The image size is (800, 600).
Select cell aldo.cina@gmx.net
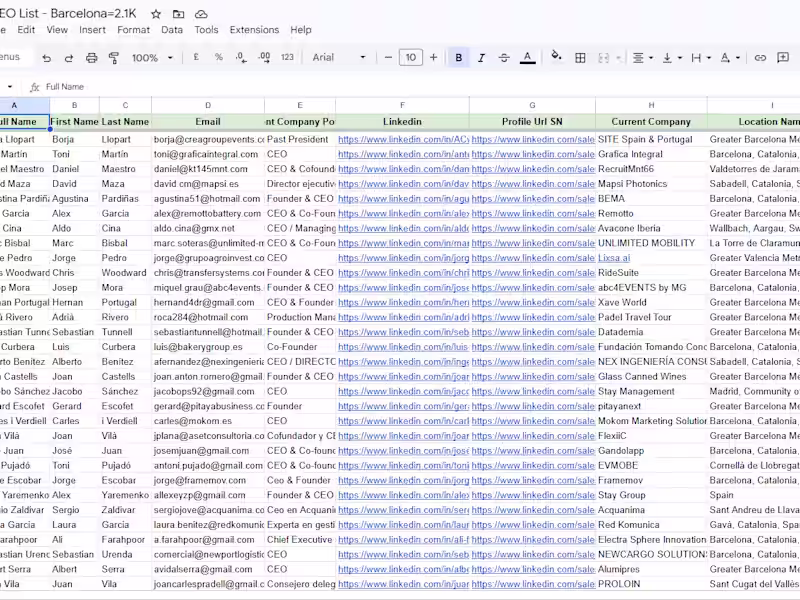pyautogui.click(x=208, y=228)
